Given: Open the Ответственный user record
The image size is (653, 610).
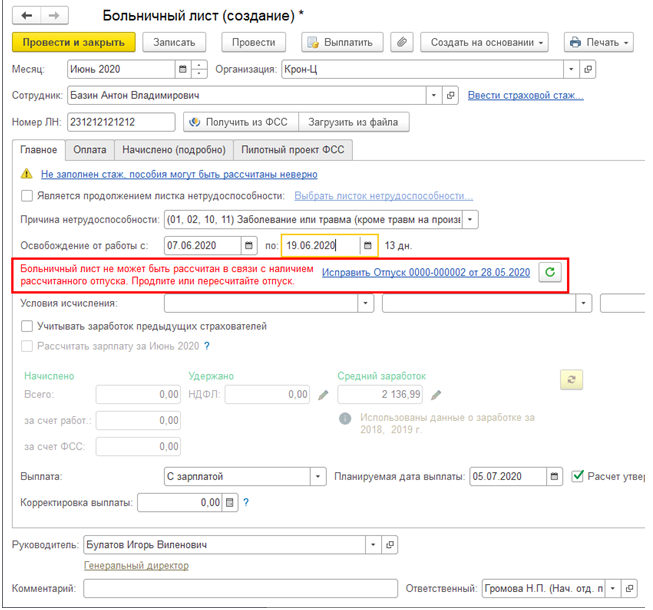Looking at the screenshot, I should point(629,588).
